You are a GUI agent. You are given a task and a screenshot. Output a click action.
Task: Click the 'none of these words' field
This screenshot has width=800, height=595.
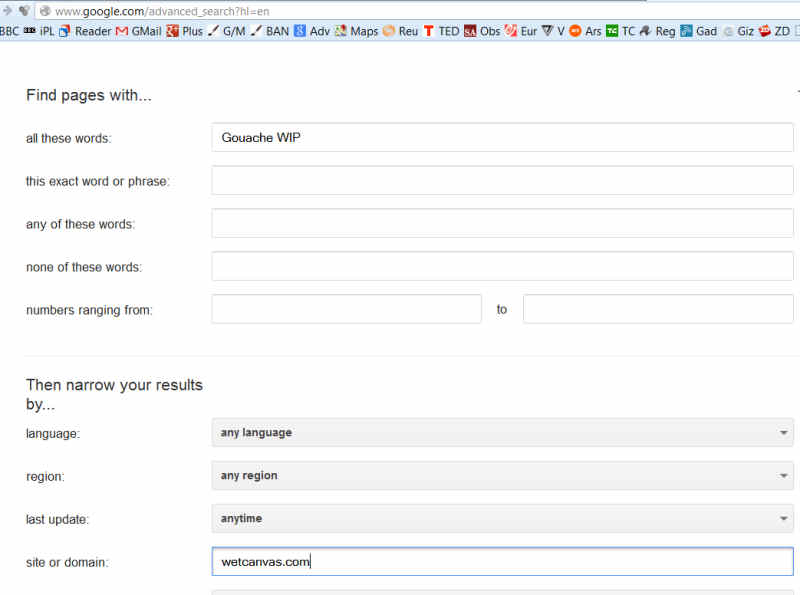pyautogui.click(x=503, y=266)
